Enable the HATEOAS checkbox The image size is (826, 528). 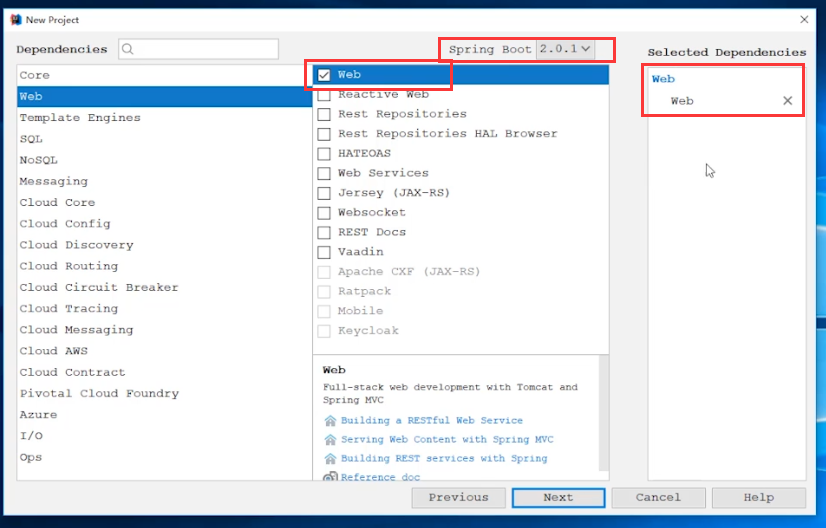click(x=324, y=154)
